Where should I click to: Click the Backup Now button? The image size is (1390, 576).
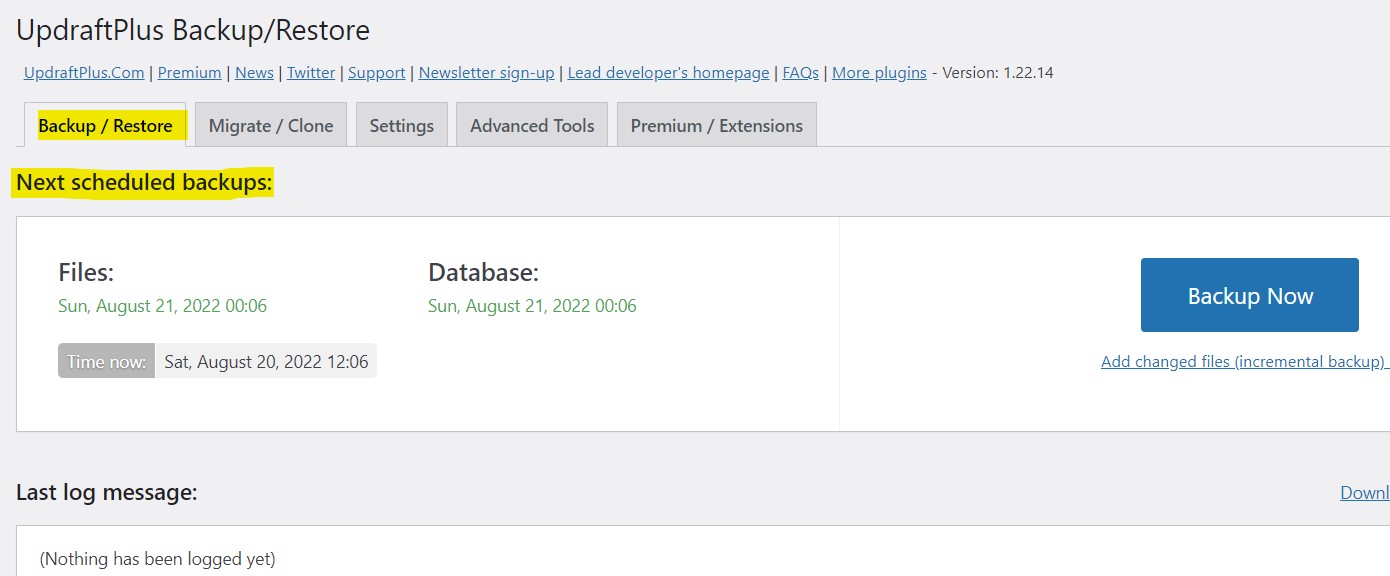tap(1249, 295)
